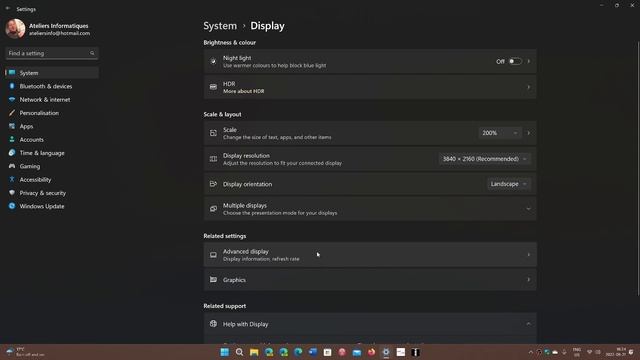
Task: Go to System in the breadcrumb
Action: coord(220,26)
